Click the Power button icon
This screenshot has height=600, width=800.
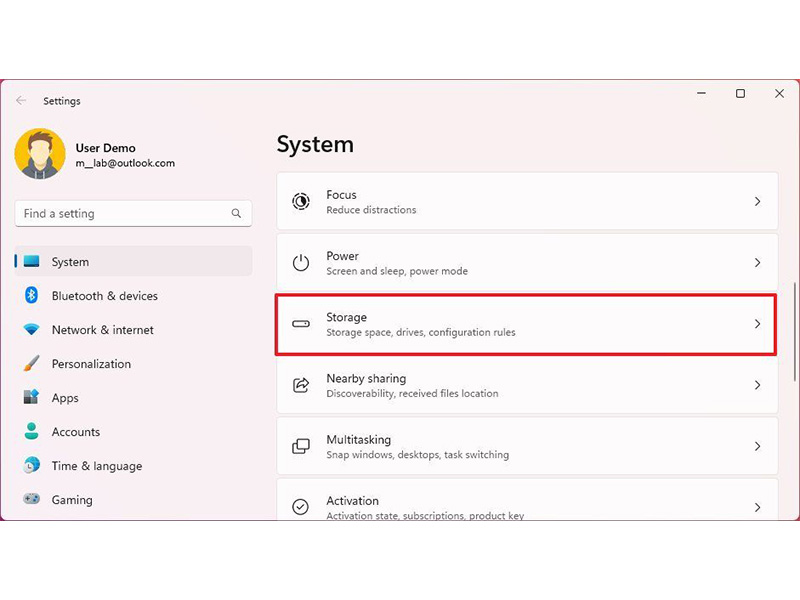[301, 262]
